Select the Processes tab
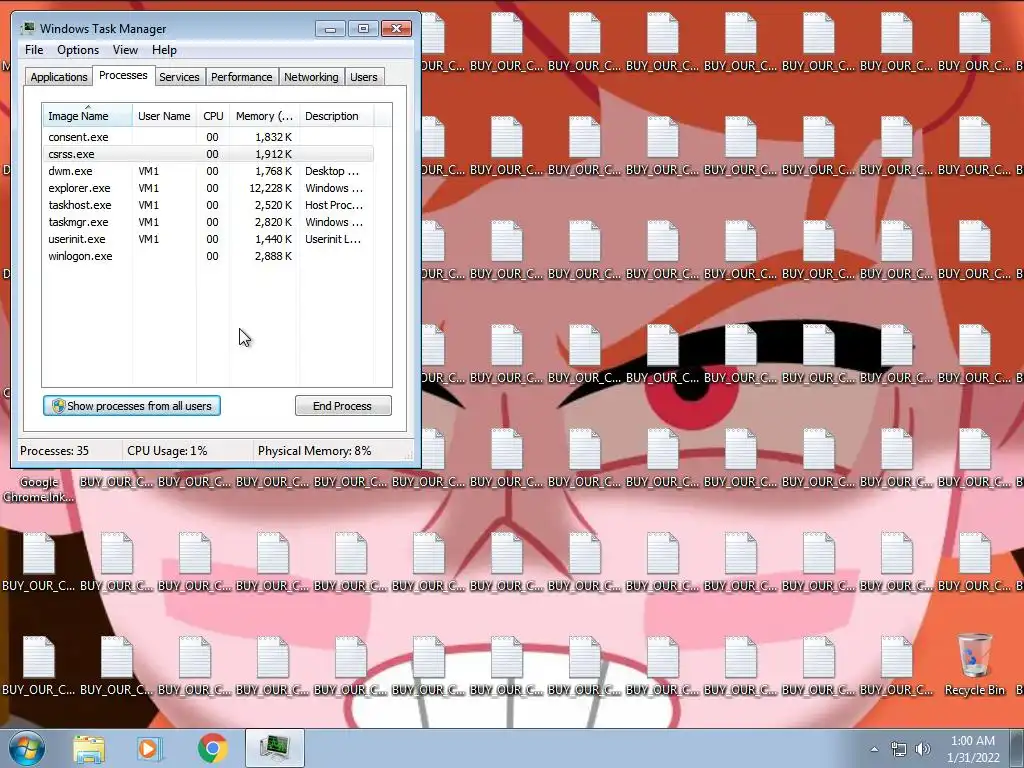 (123, 76)
